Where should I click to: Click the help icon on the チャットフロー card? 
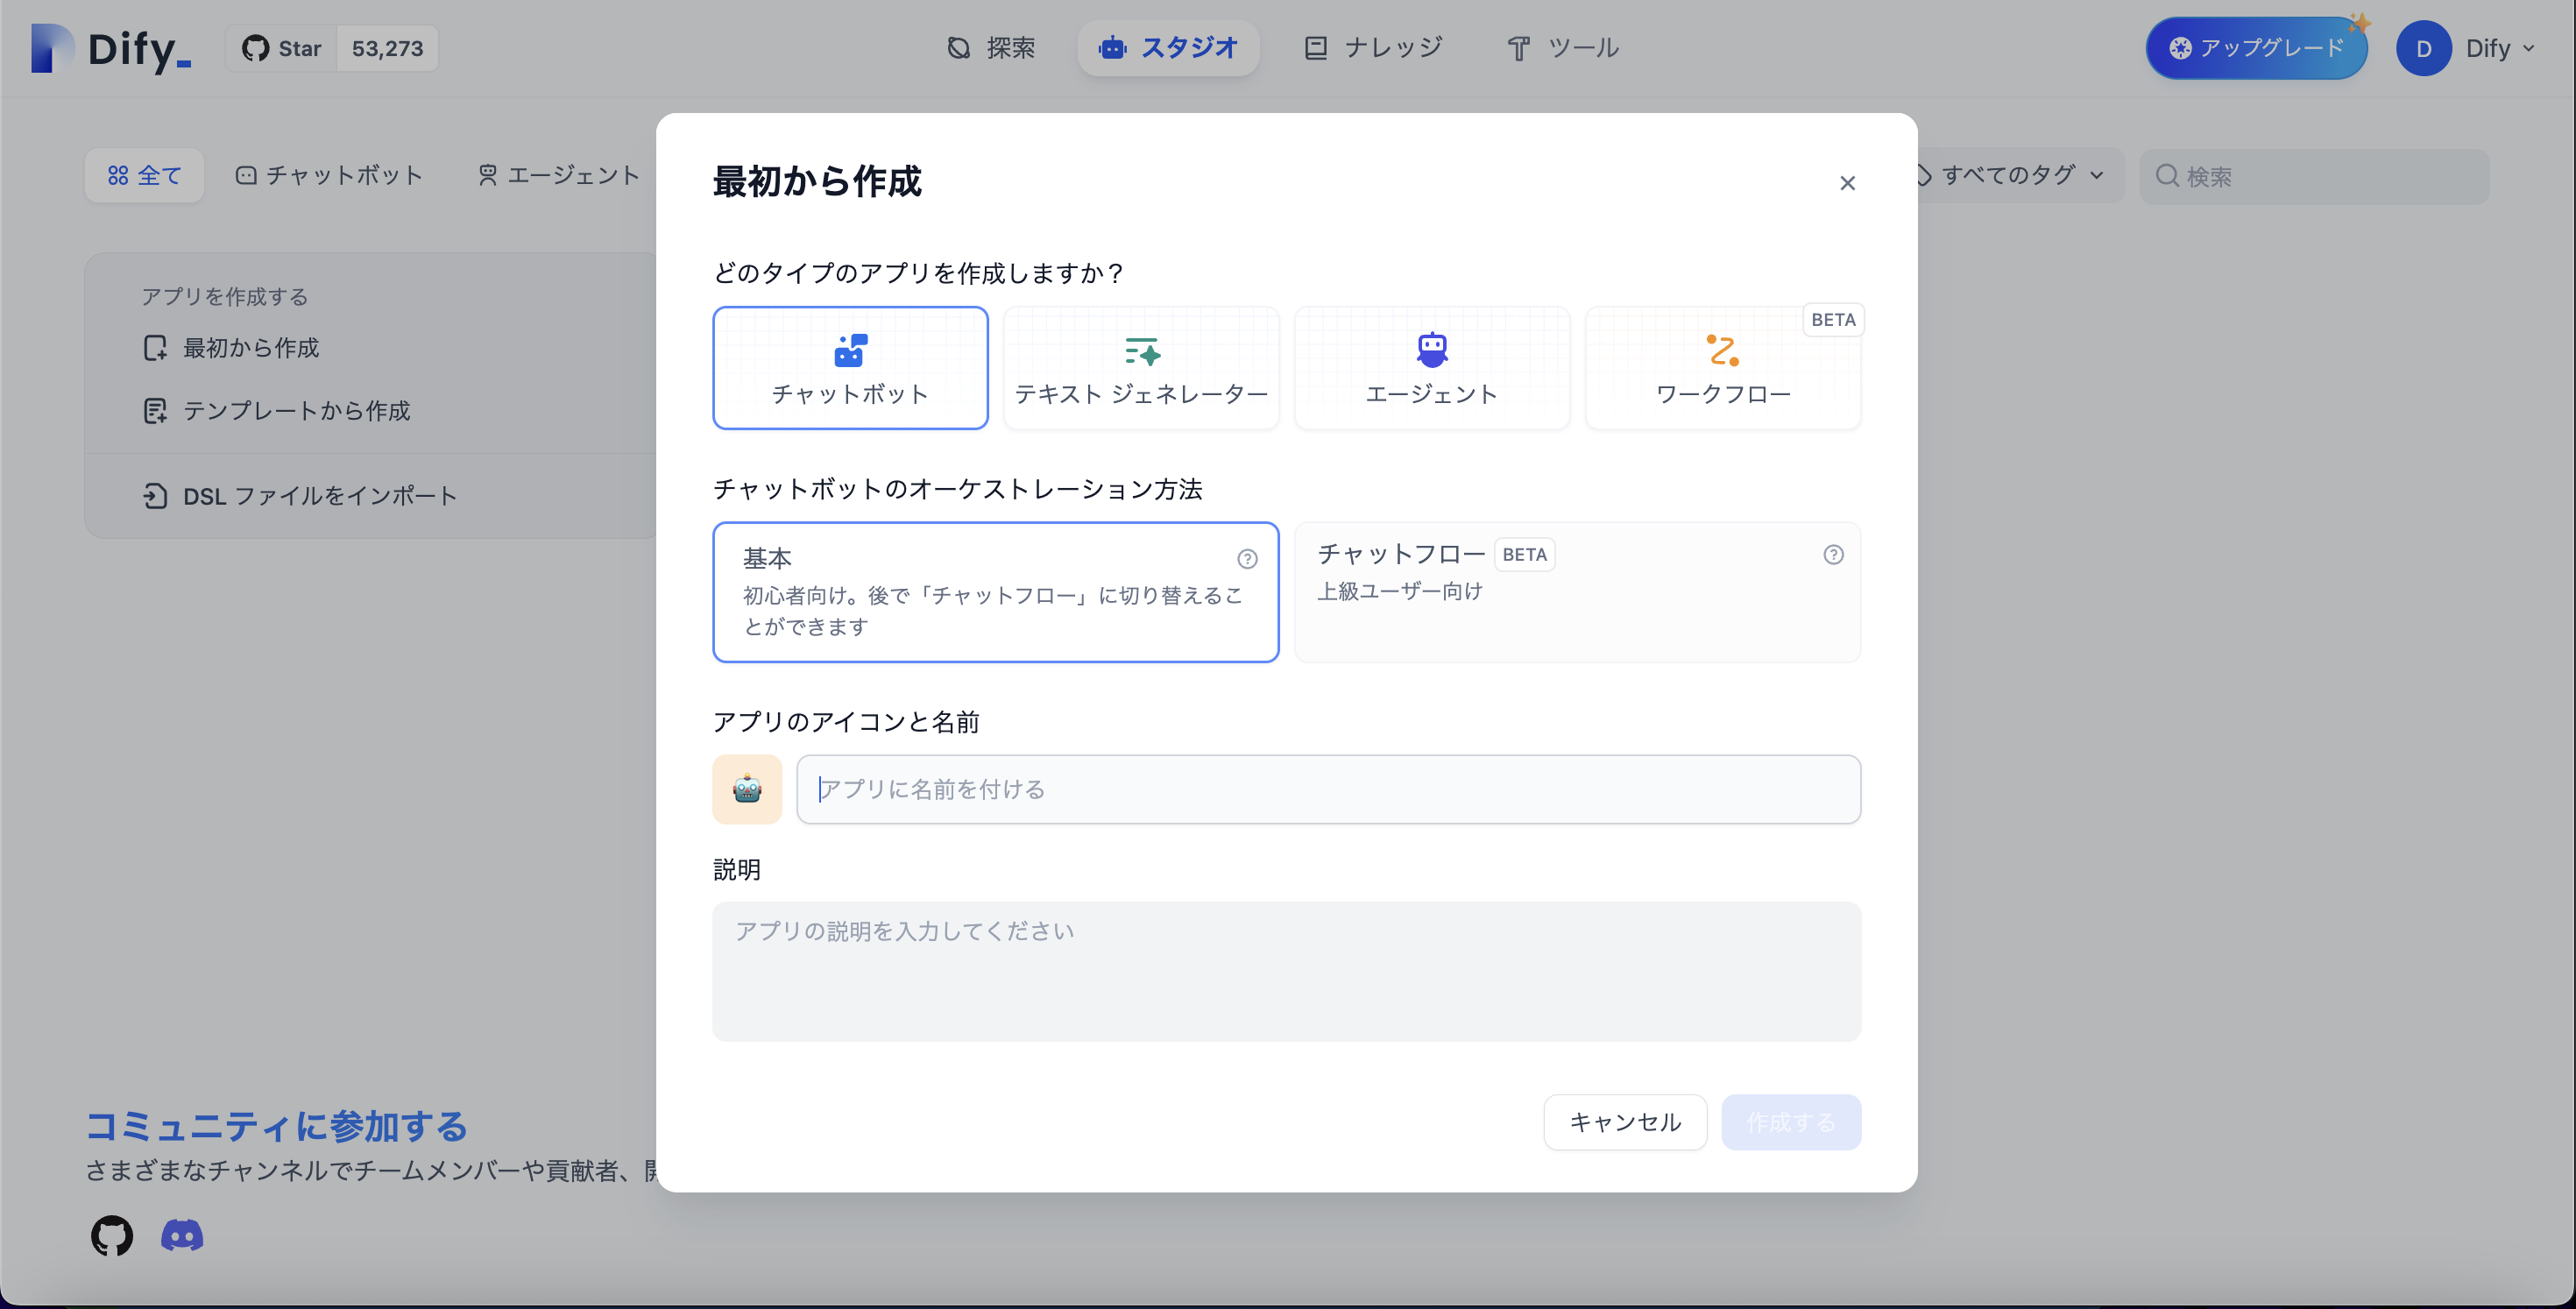click(1832, 554)
